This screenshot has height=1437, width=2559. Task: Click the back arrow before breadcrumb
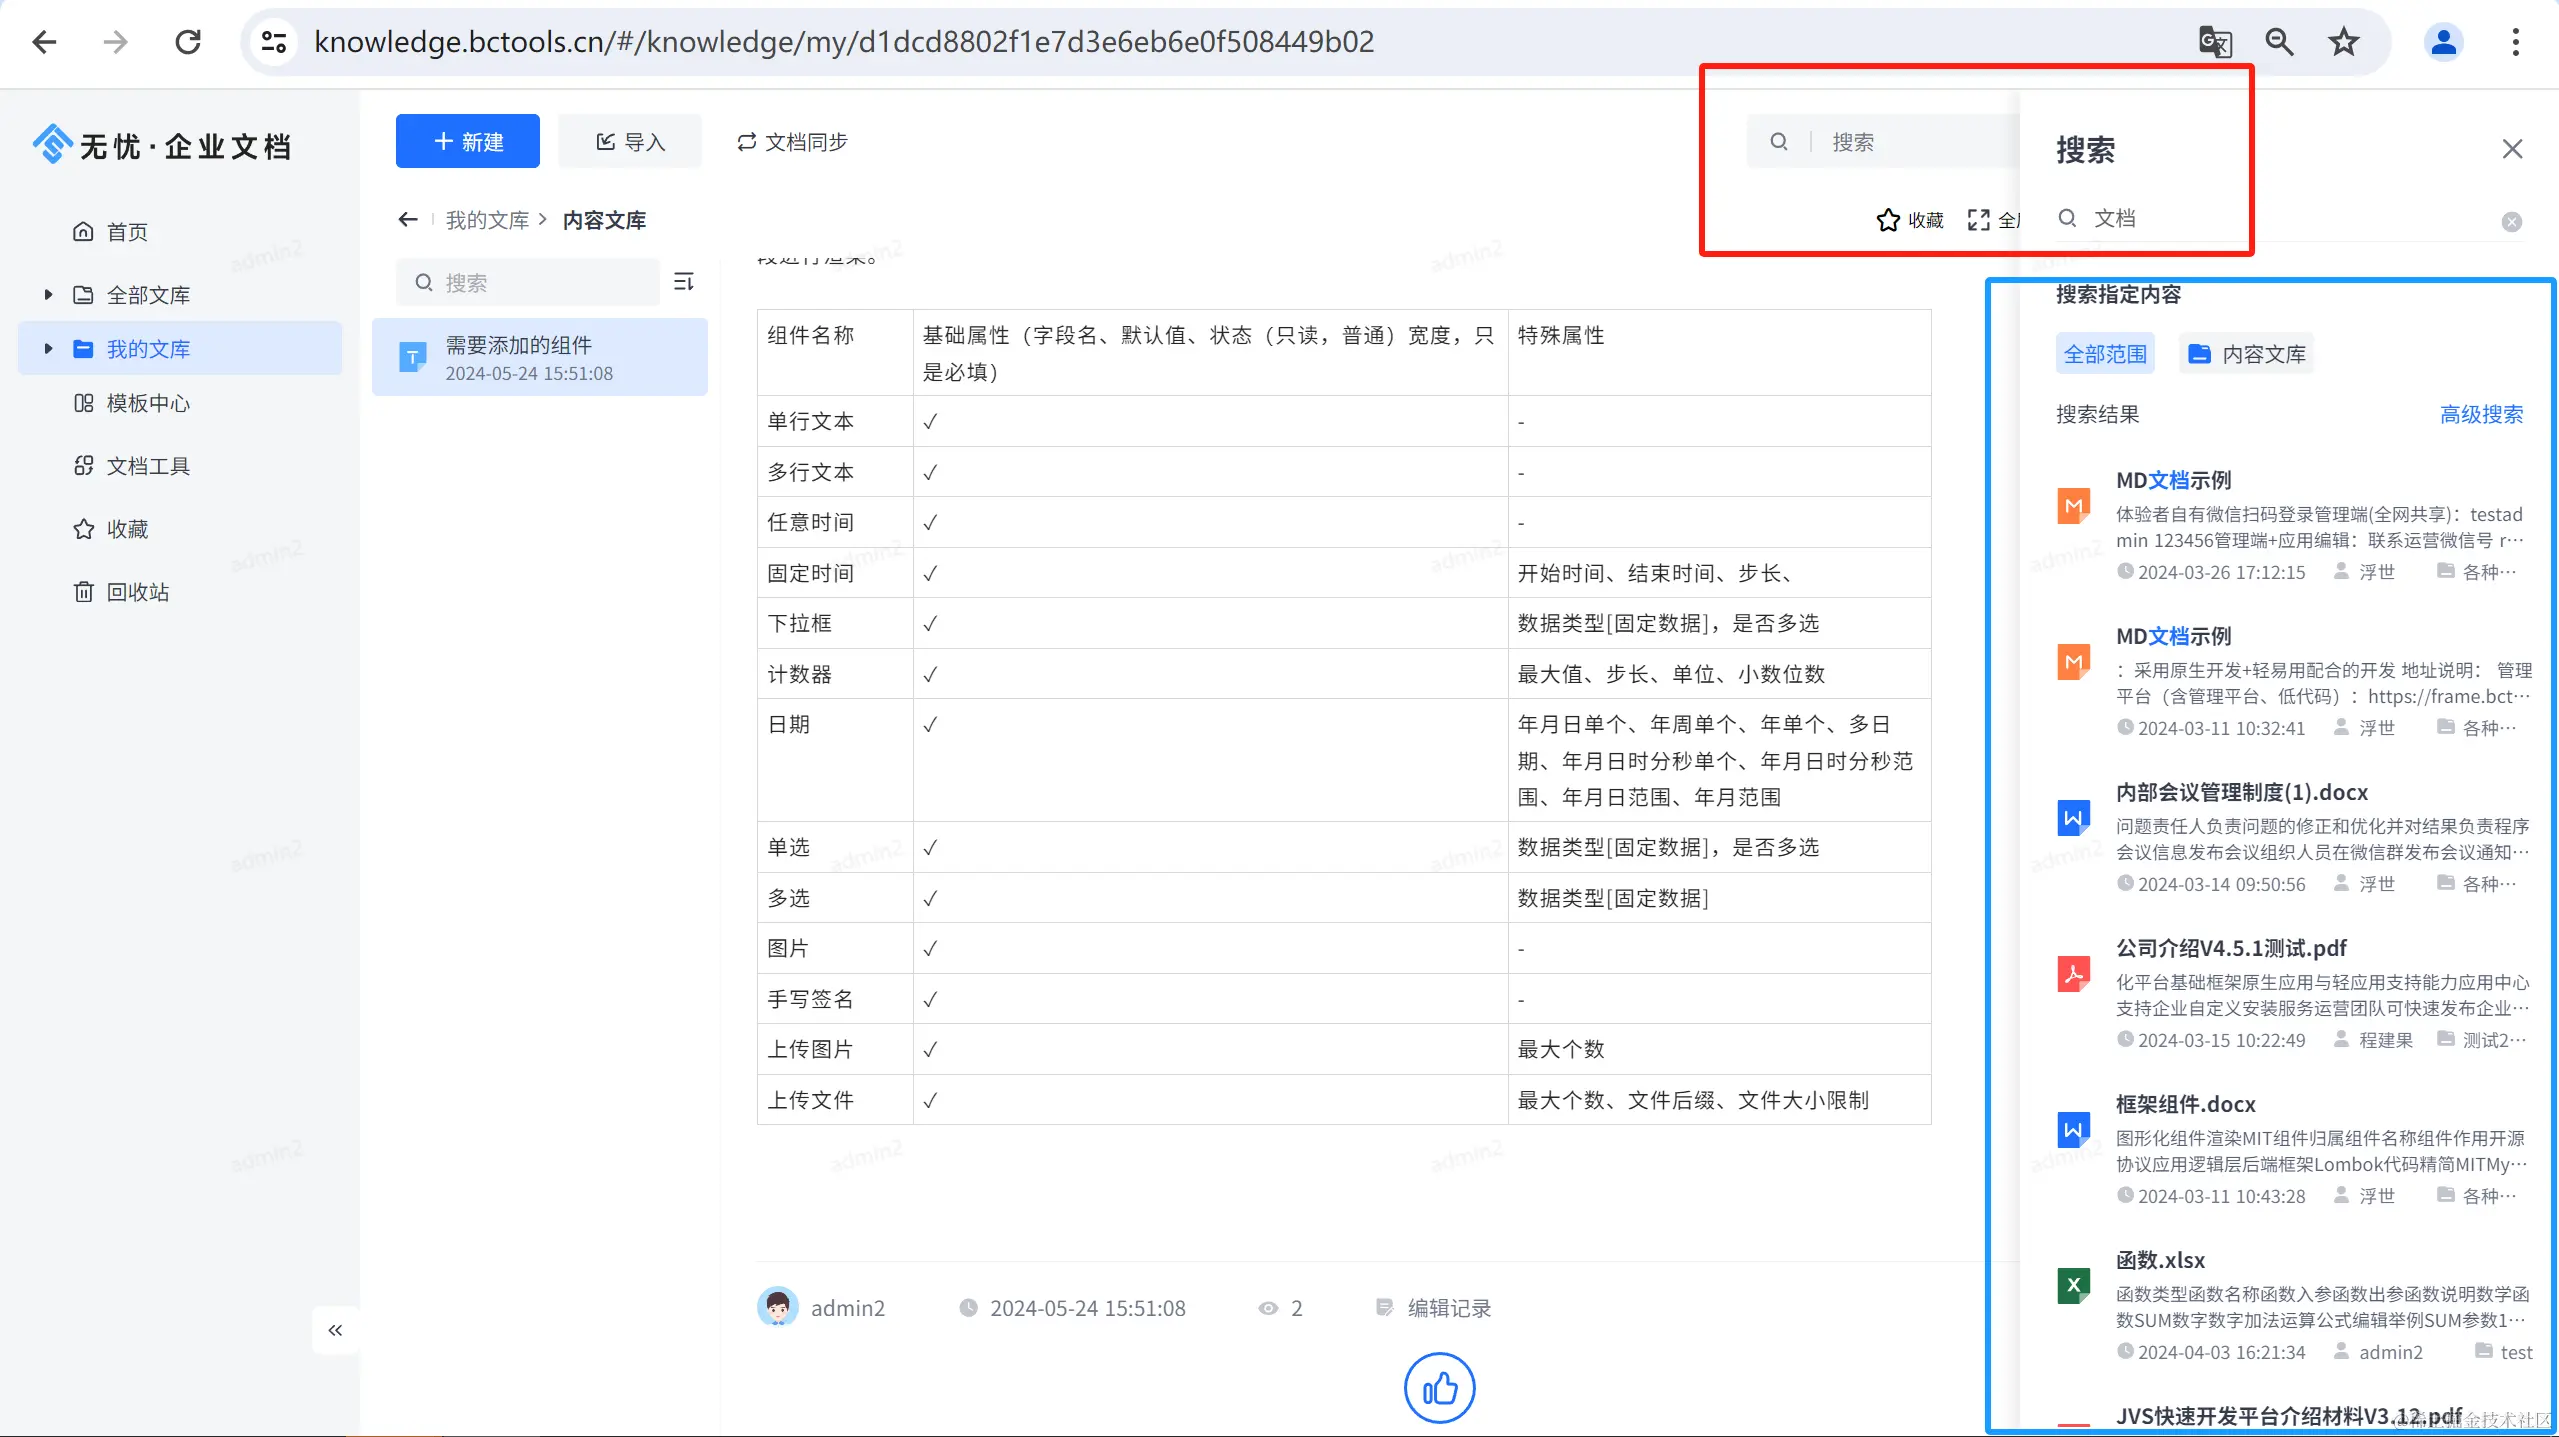[407, 219]
